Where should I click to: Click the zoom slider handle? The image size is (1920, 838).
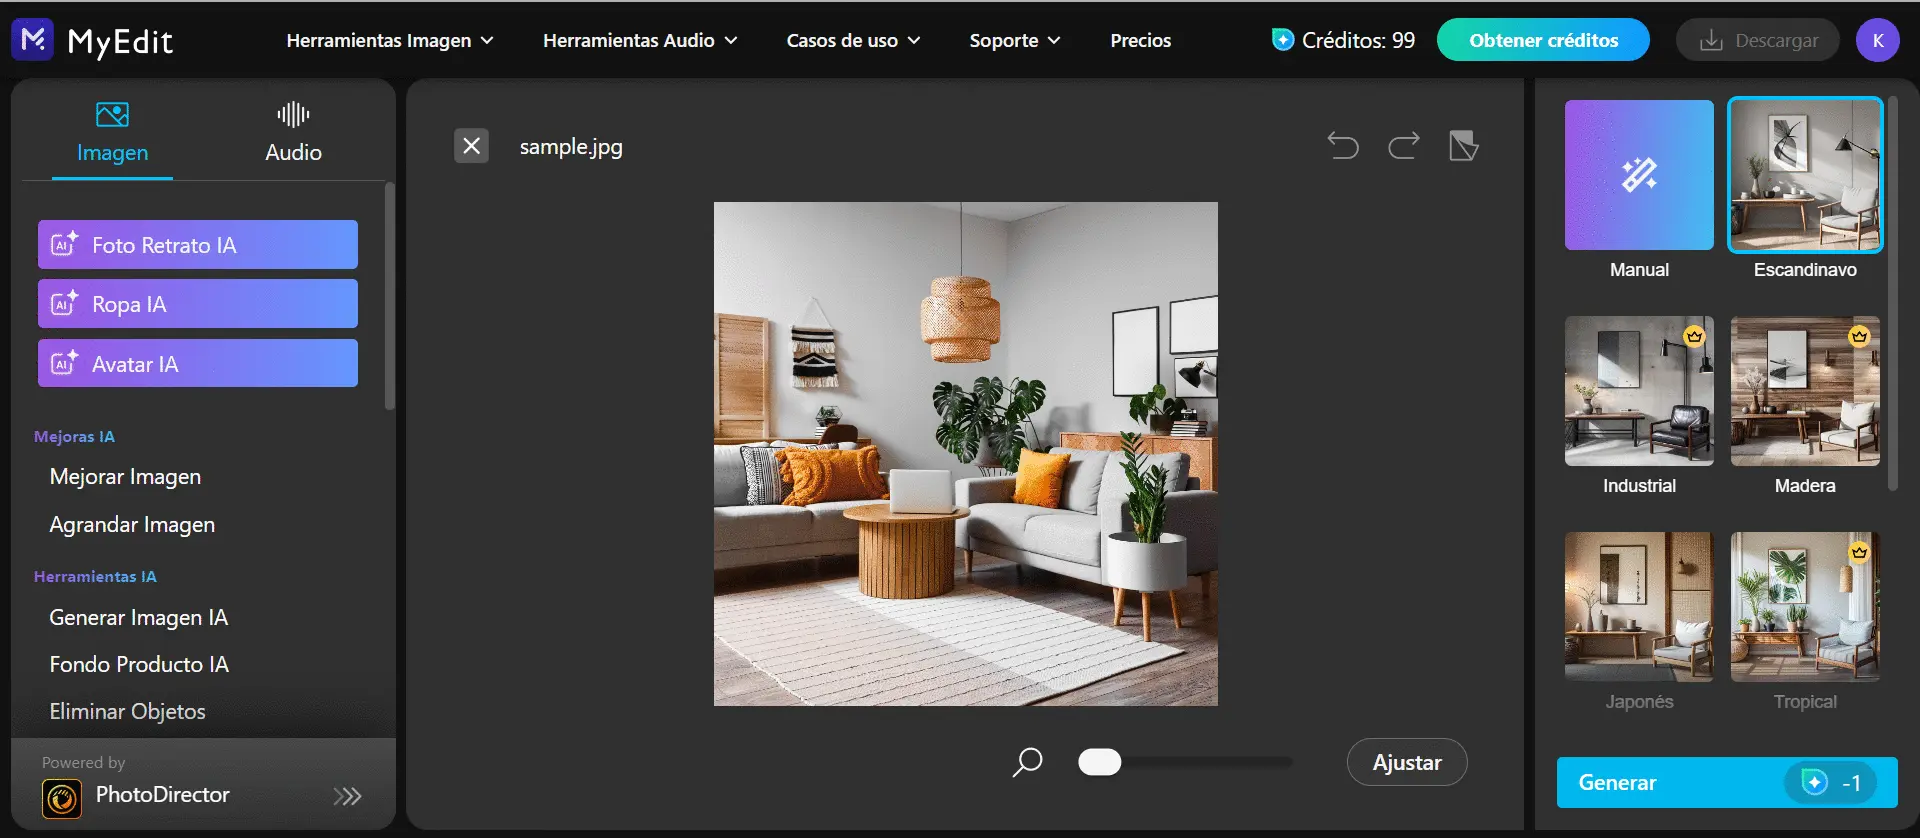1099,762
